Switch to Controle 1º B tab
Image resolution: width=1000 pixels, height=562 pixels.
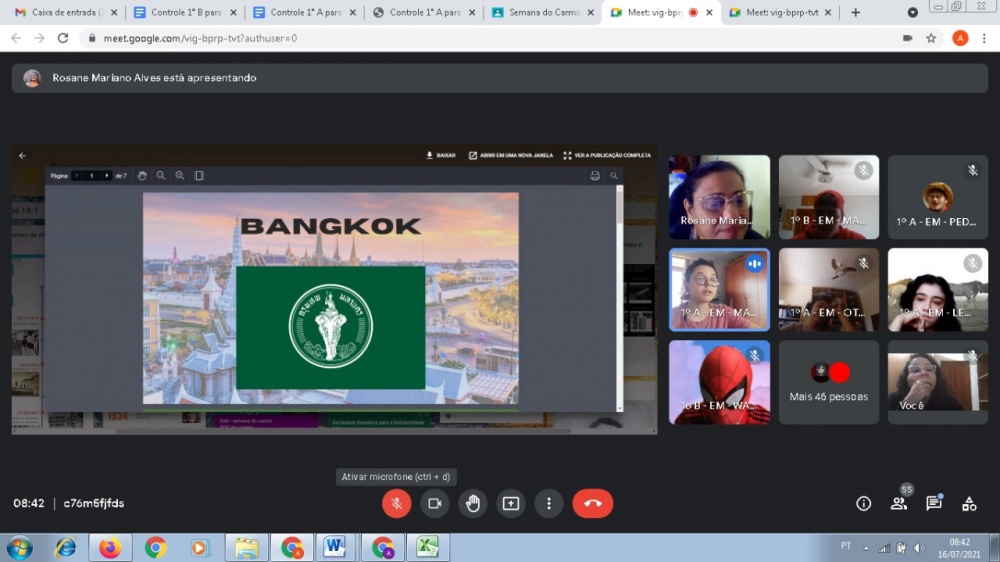pyautogui.click(x=185, y=12)
